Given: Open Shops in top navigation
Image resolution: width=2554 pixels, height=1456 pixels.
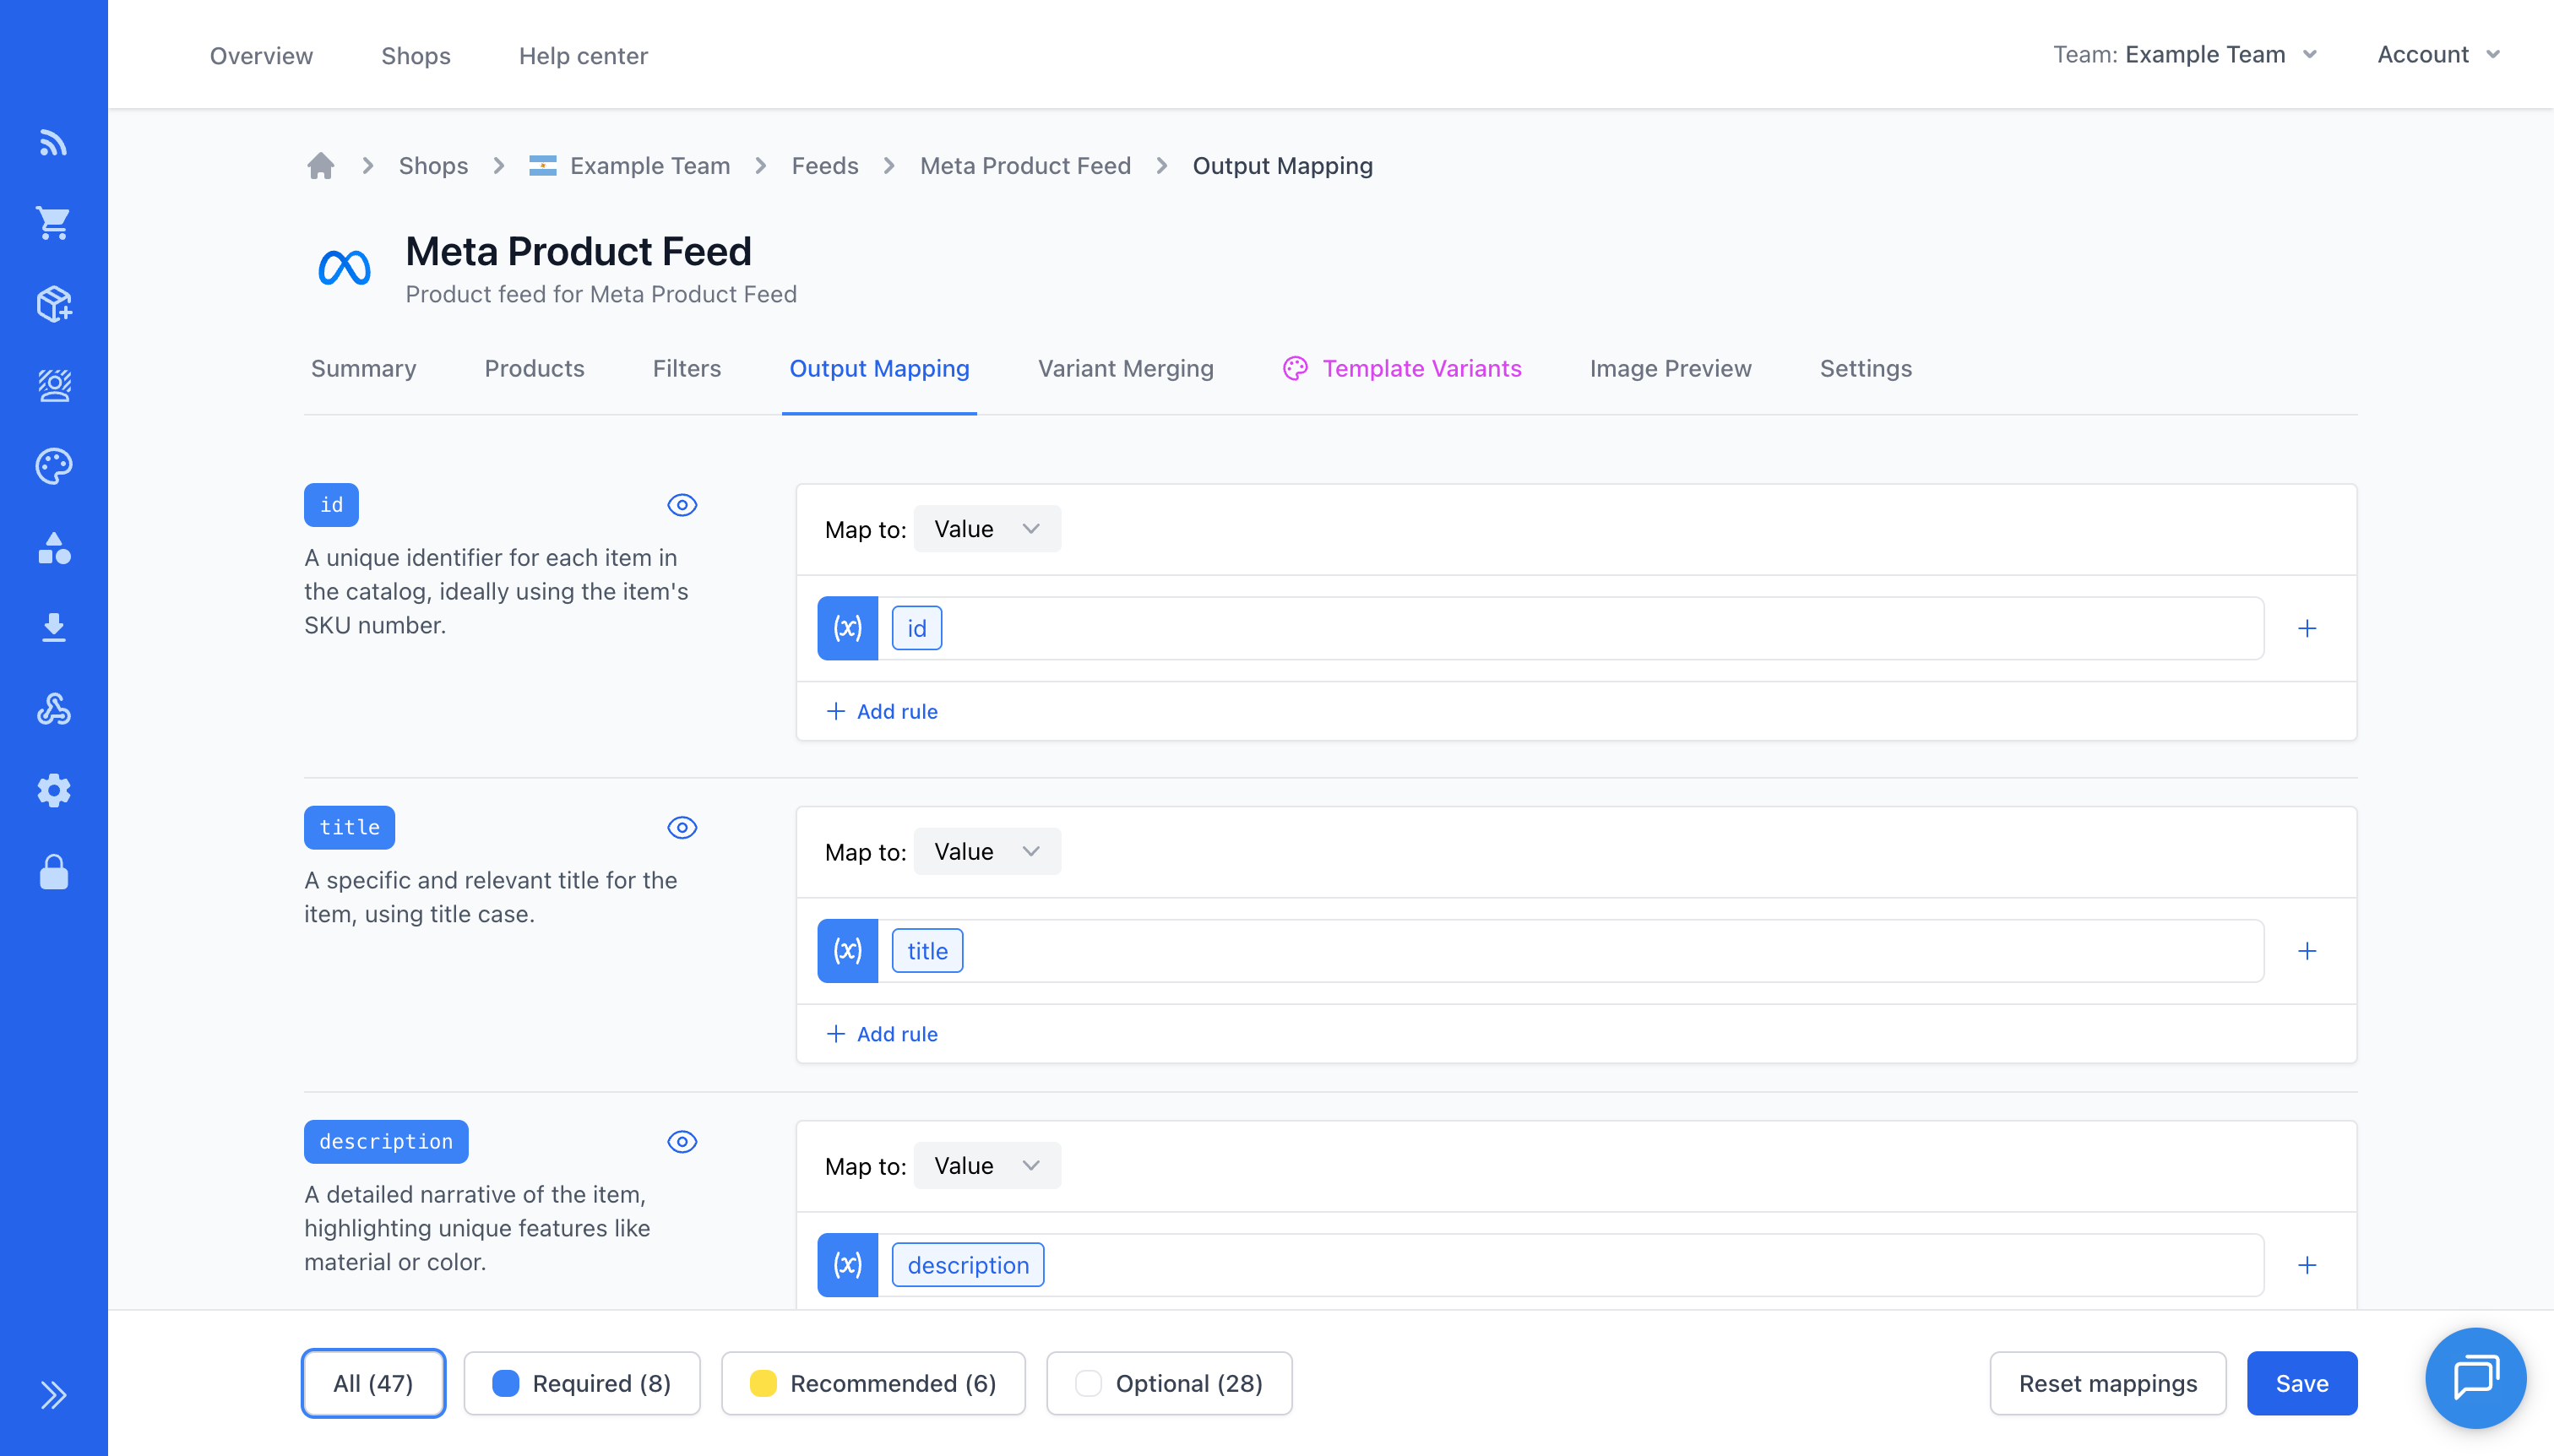Looking at the screenshot, I should tap(416, 55).
